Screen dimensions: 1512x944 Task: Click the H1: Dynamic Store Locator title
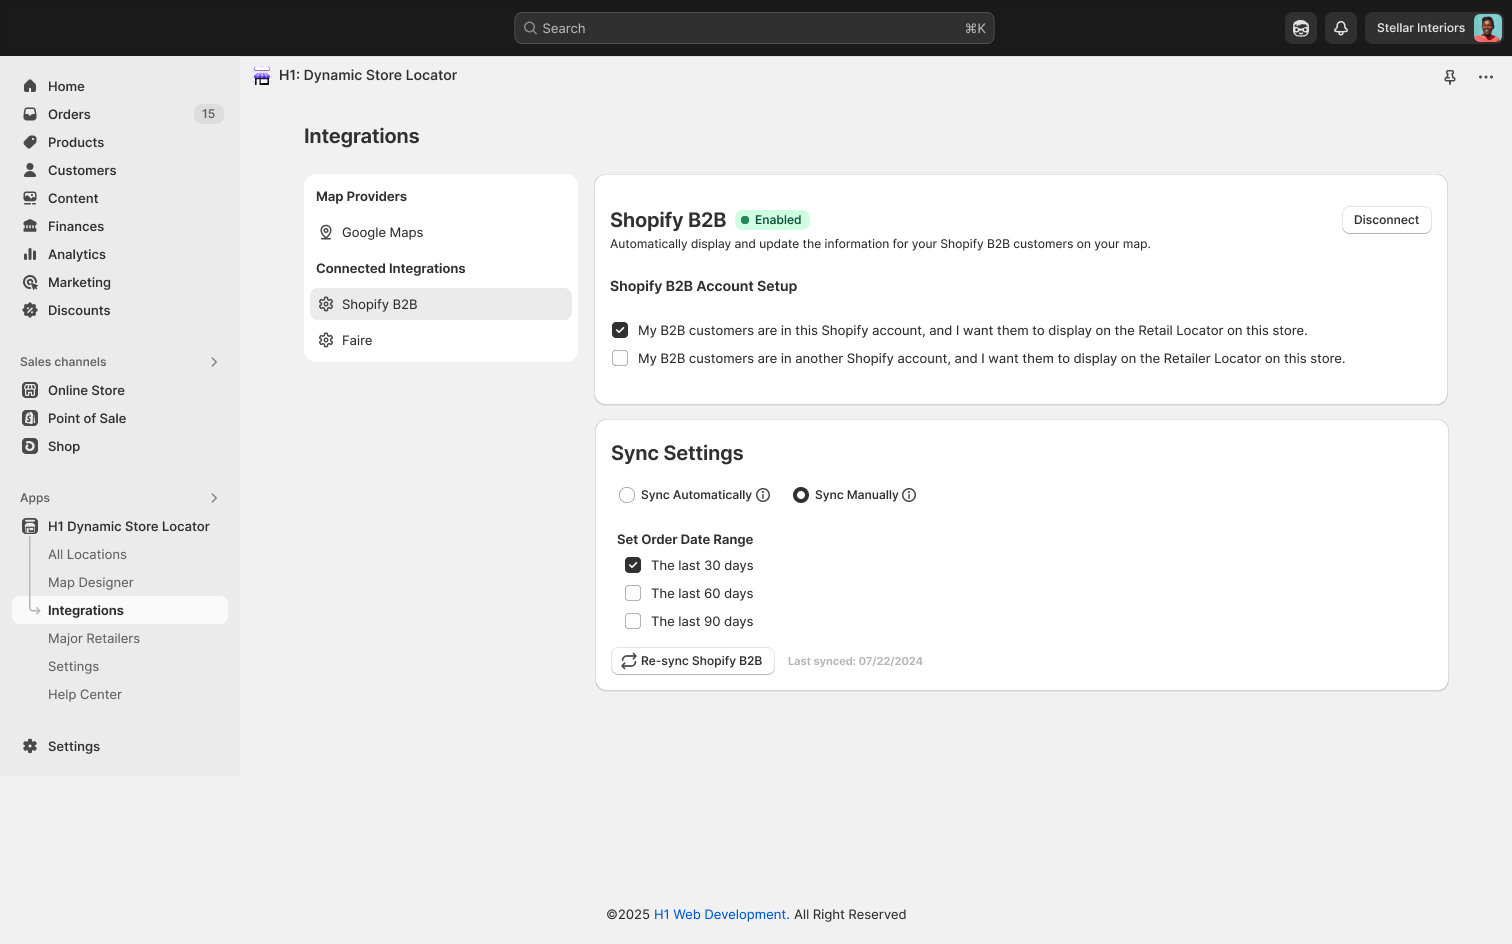pos(368,75)
